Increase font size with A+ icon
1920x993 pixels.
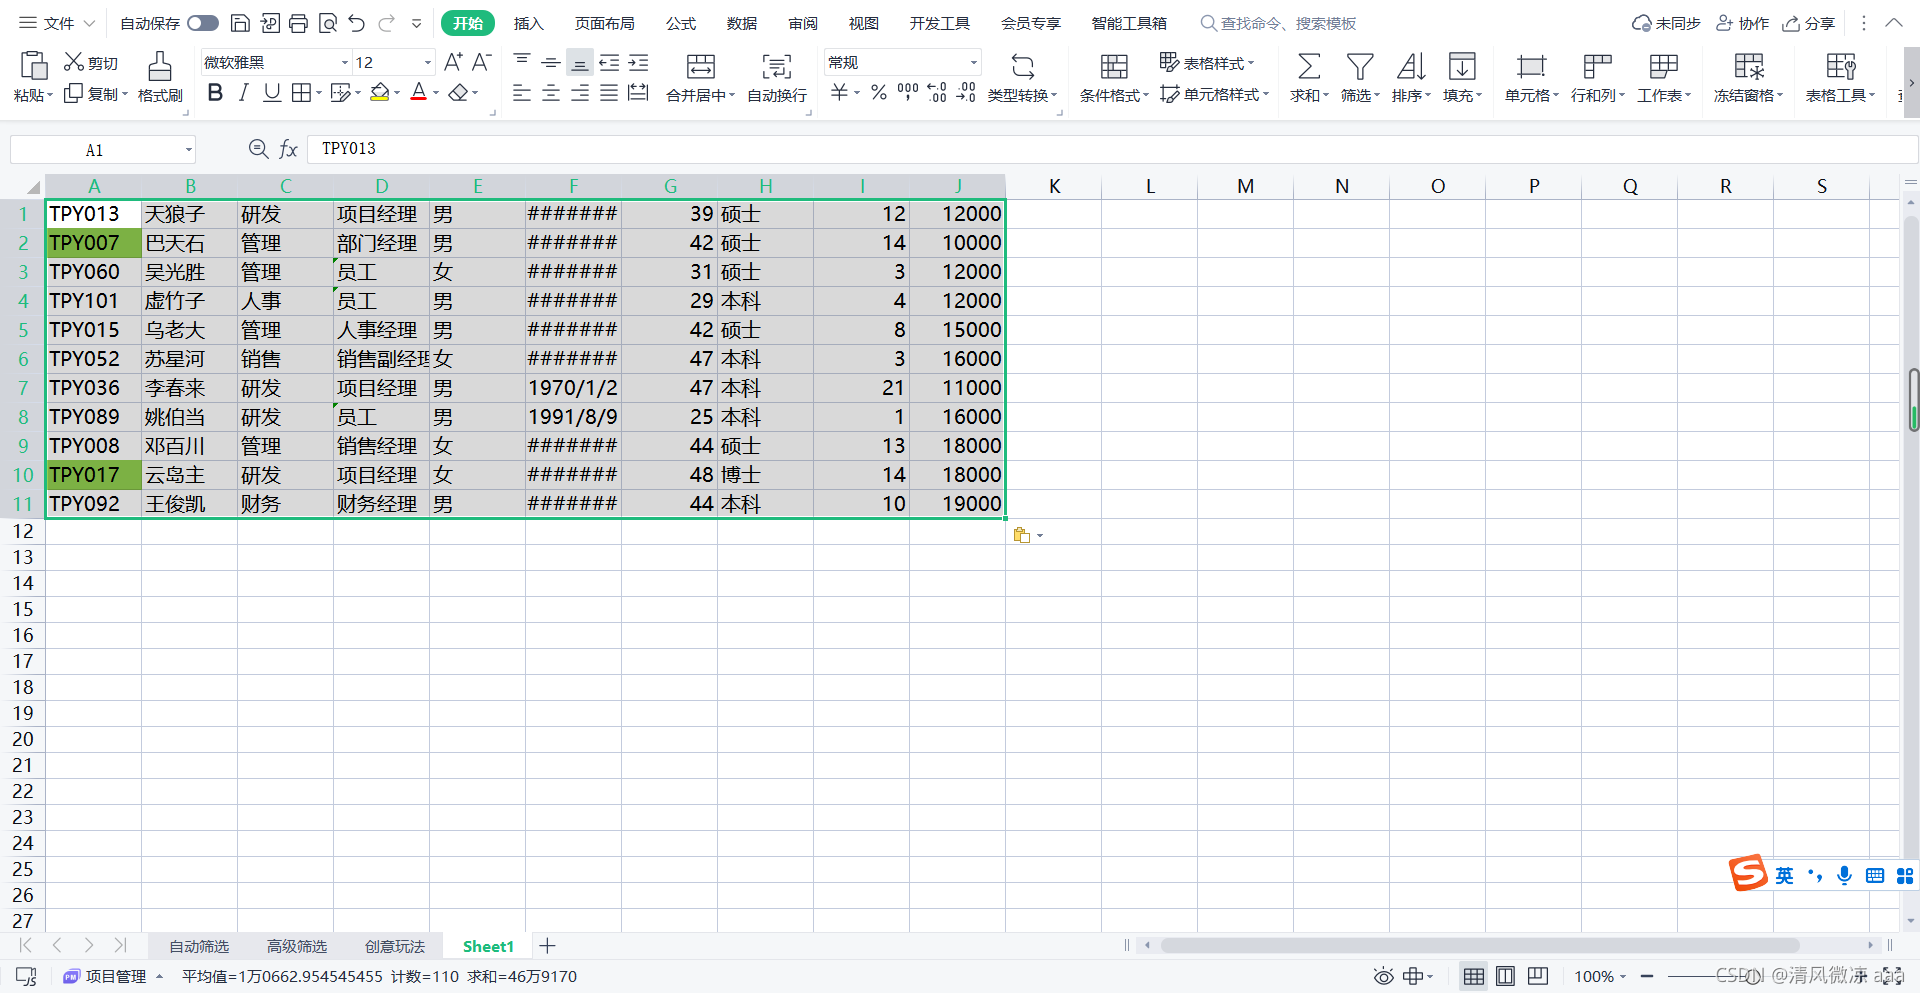pyautogui.click(x=453, y=62)
